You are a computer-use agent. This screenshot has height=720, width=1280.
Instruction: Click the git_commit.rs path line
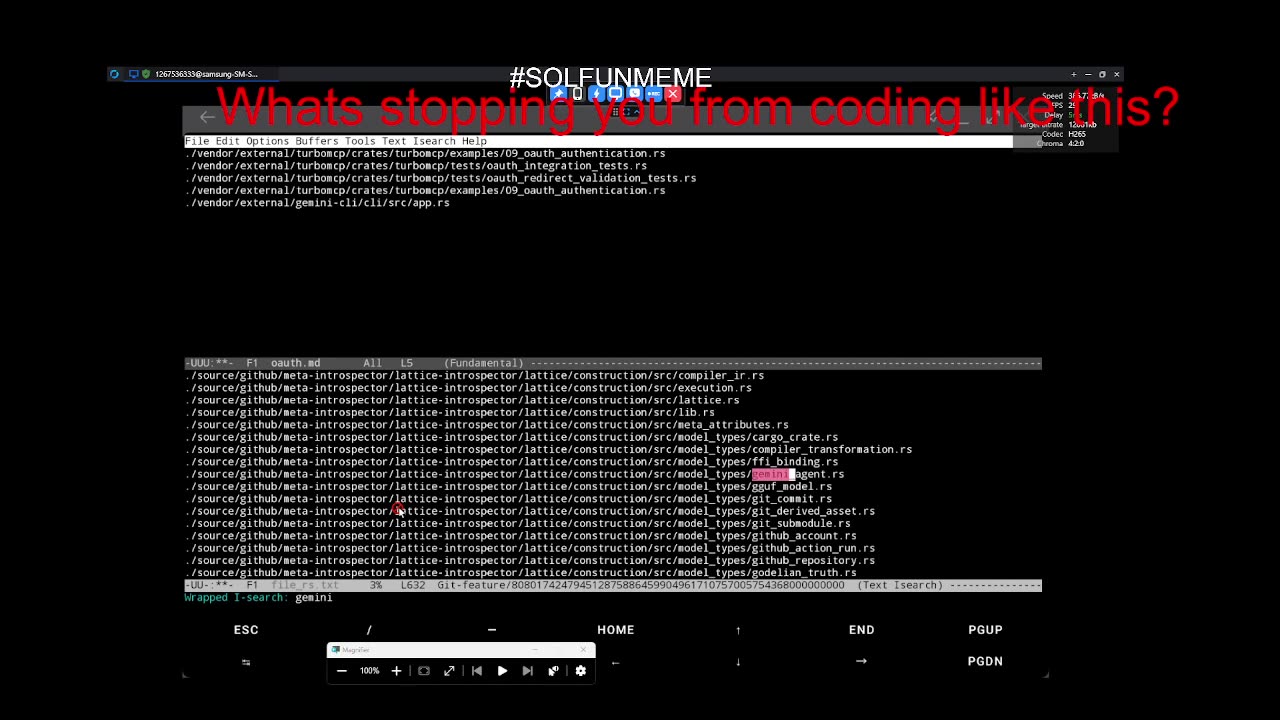click(x=508, y=499)
